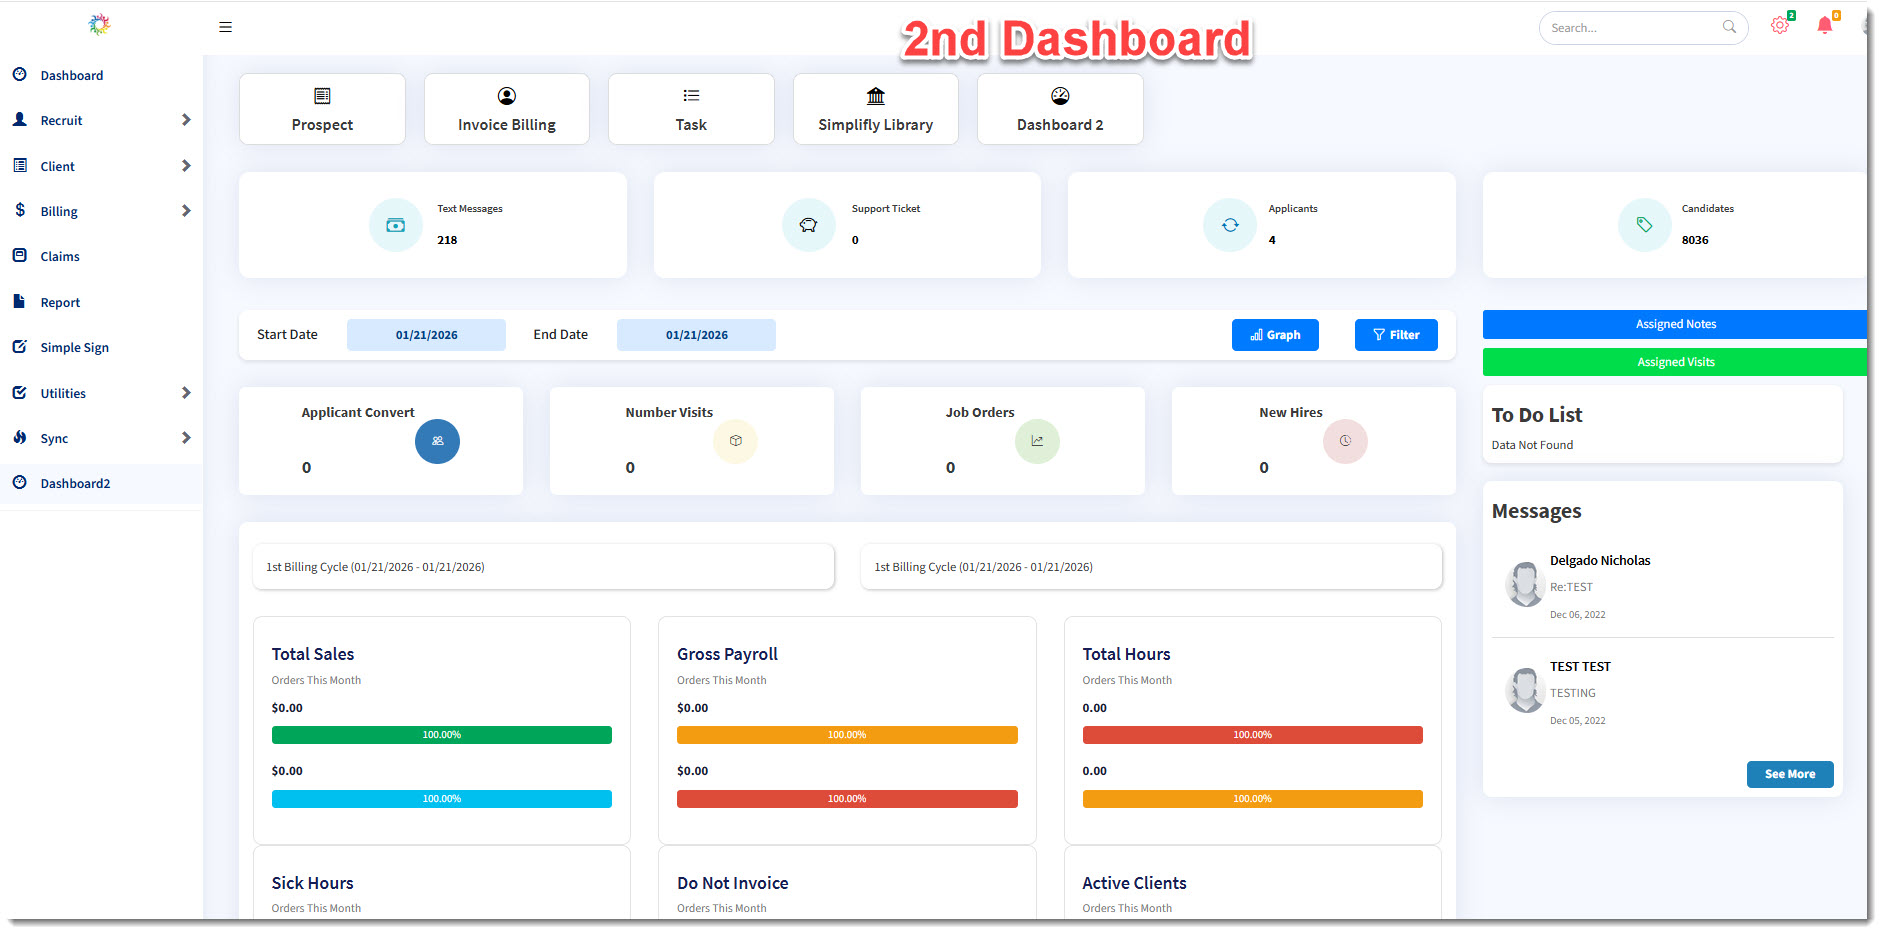Click the Total Sales green progress bar
Viewport: 1882px width, 934px height.
pyautogui.click(x=441, y=735)
